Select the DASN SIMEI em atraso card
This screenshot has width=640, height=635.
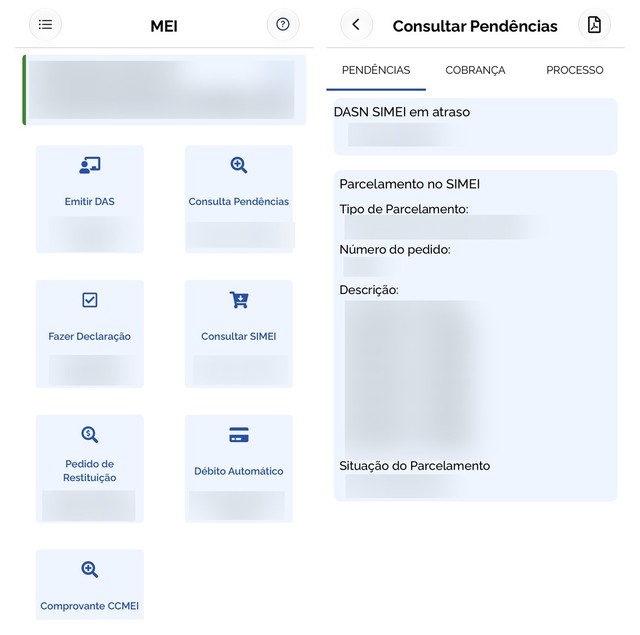pyautogui.click(x=476, y=127)
